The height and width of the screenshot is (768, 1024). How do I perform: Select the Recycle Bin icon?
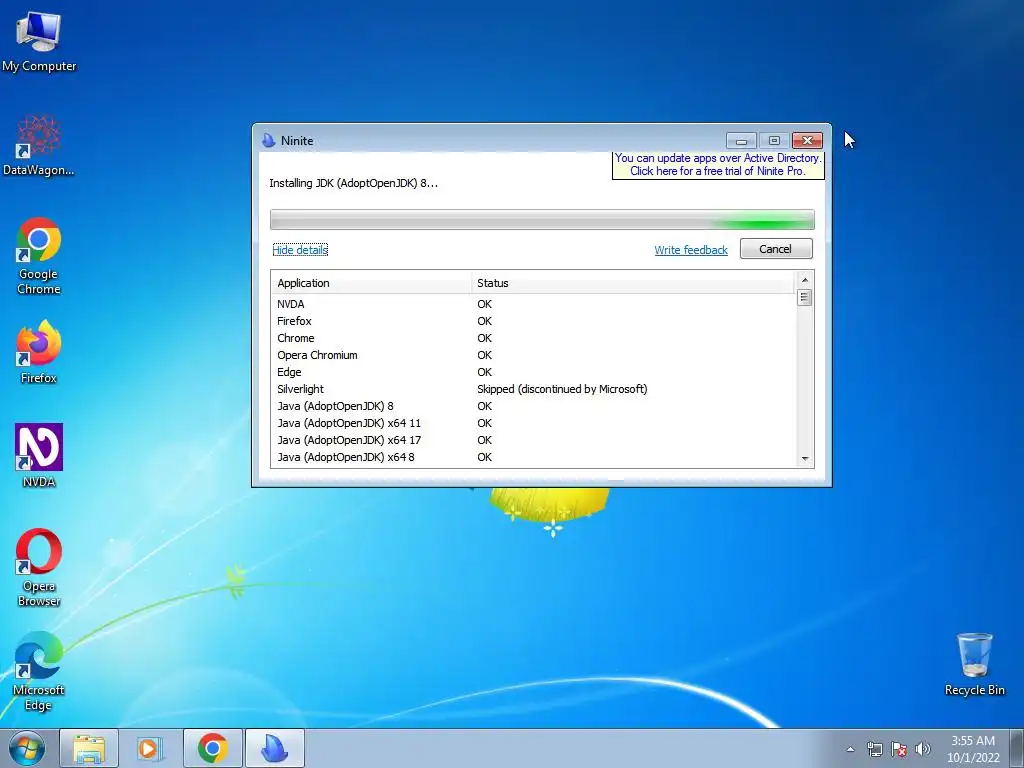click(x=974, y=664)
